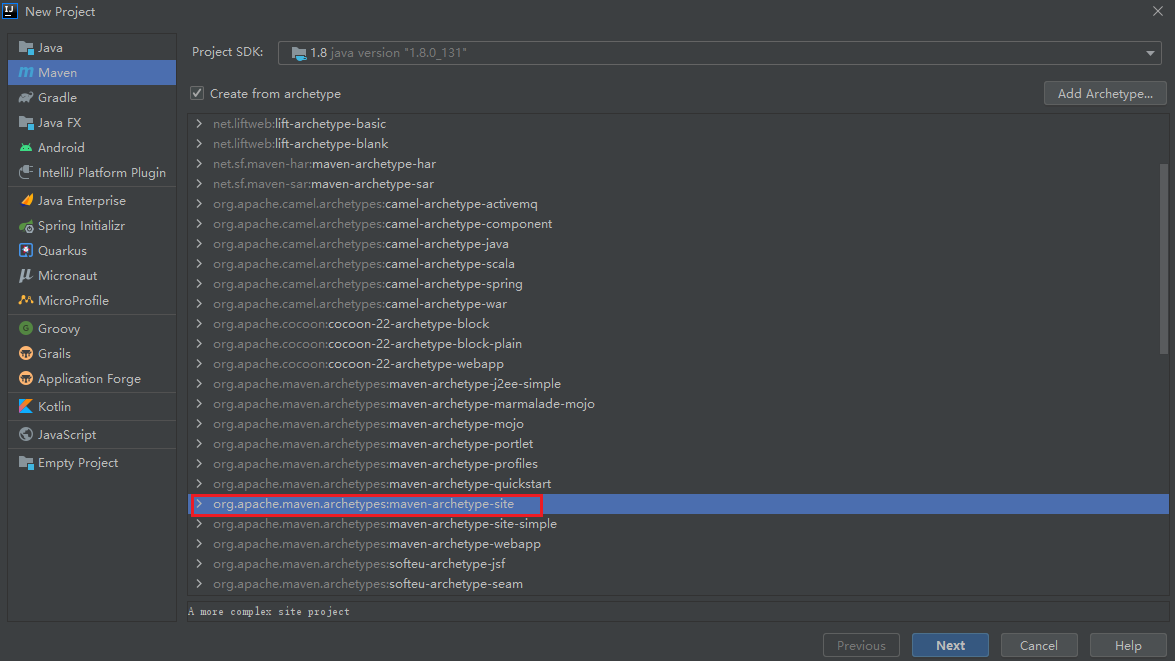Click the MicroProfile icon
This screenshot has height=661, width=1175.
point(26,301)
